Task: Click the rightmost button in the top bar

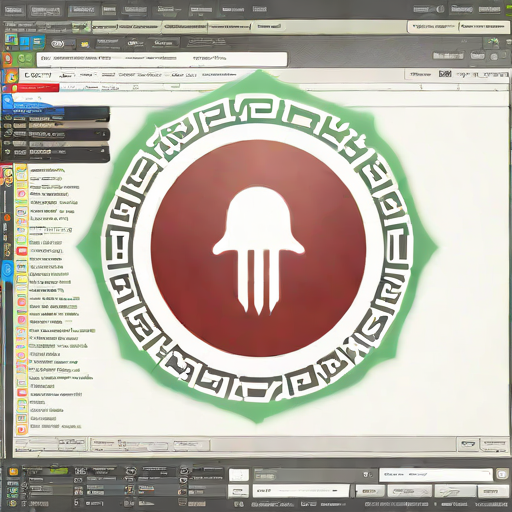Action: tap(489, 9)
